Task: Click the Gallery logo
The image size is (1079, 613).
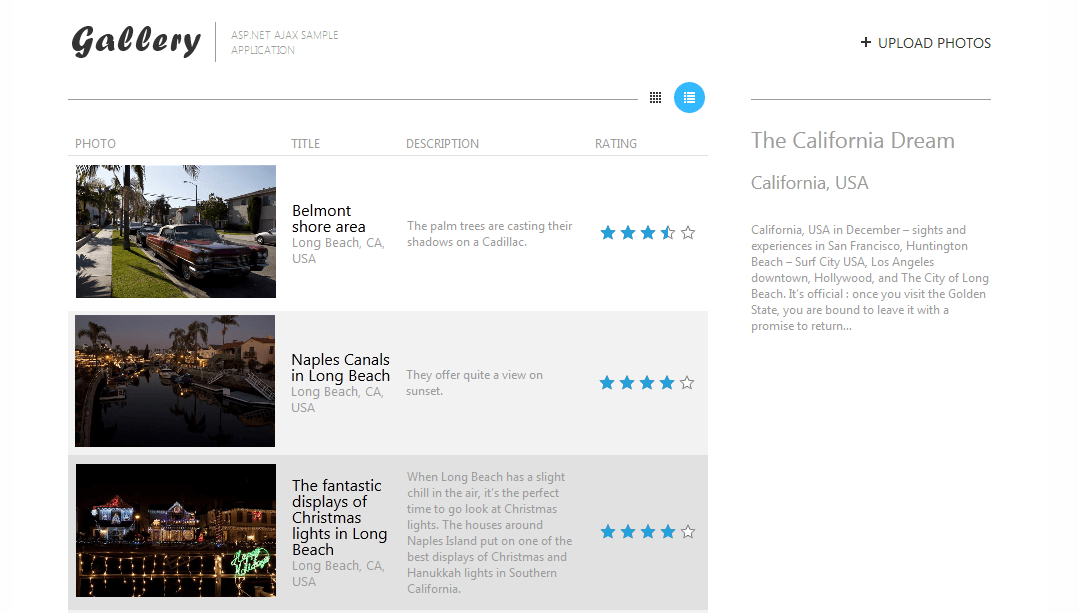Action: coord(136,42)
